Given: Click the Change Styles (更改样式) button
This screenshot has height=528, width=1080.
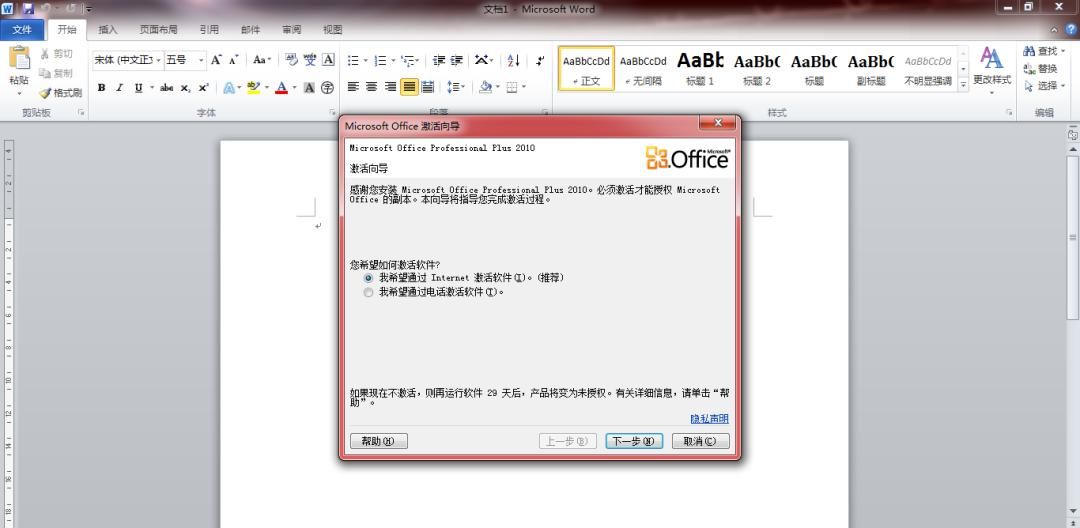Looking at the screenshot, I should [992, 69].
